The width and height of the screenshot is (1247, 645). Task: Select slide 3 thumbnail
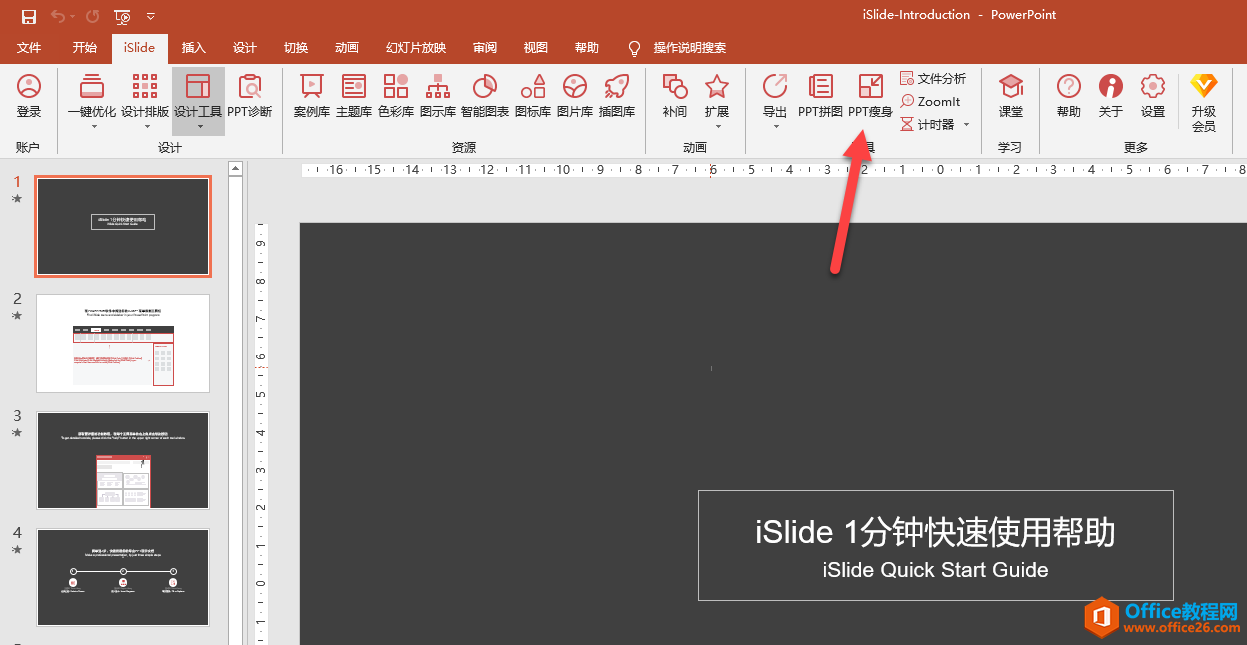pos(123,460)
